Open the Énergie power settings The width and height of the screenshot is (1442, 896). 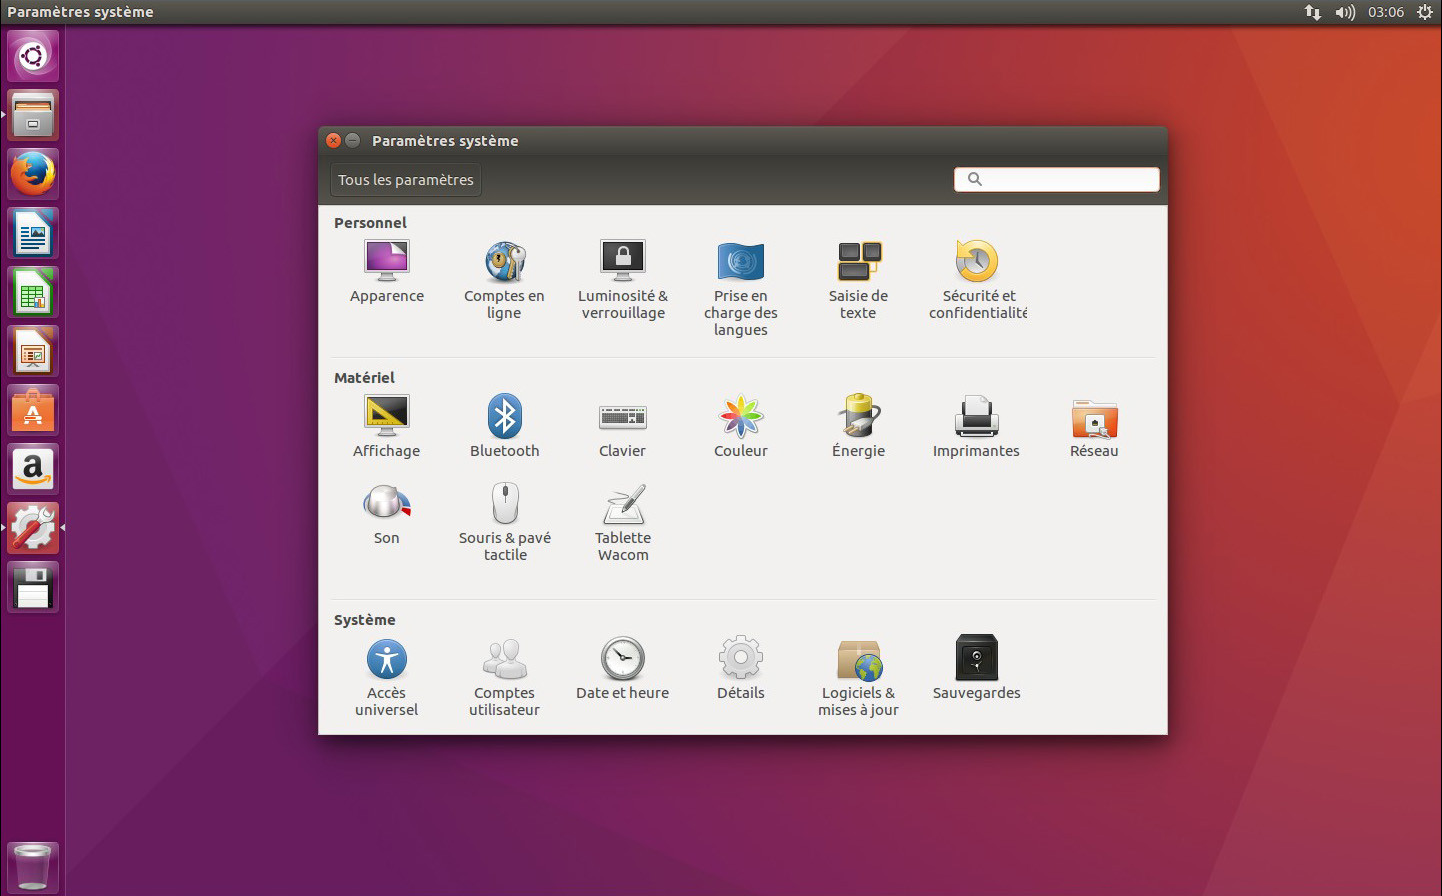point(859,427)
